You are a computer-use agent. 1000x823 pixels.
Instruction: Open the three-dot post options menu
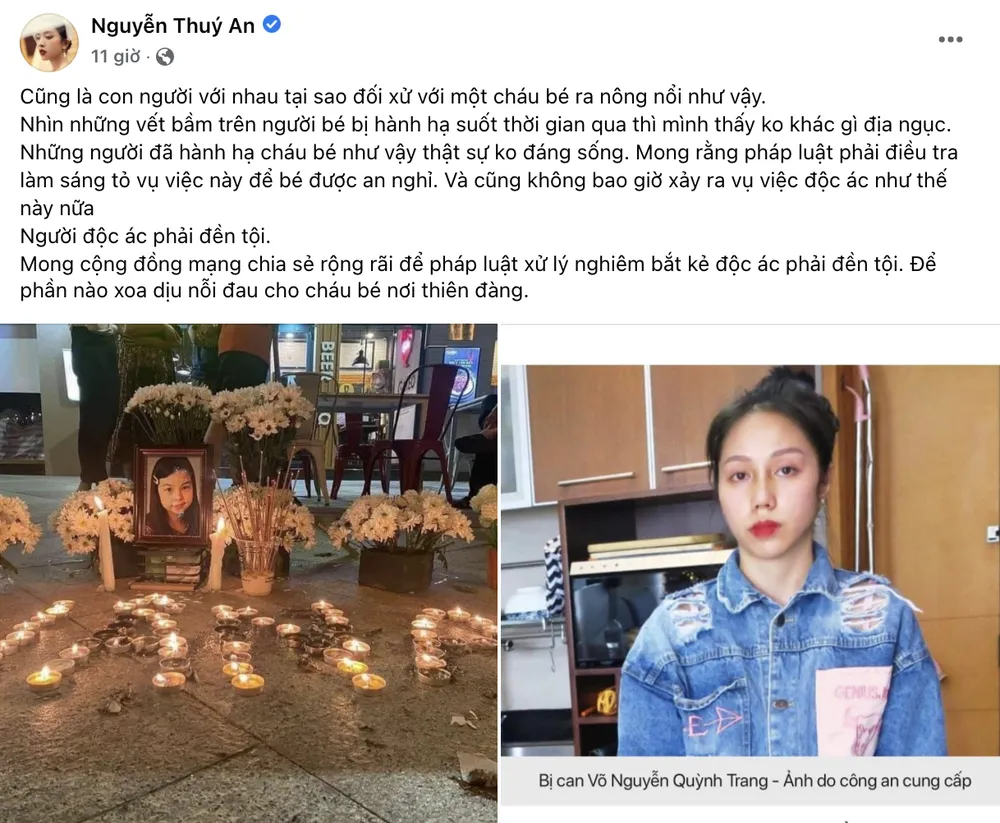[950, 40]
